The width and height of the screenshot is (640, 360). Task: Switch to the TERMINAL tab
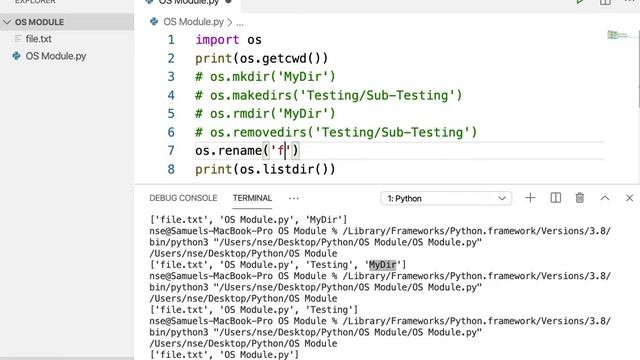point(252,198)
